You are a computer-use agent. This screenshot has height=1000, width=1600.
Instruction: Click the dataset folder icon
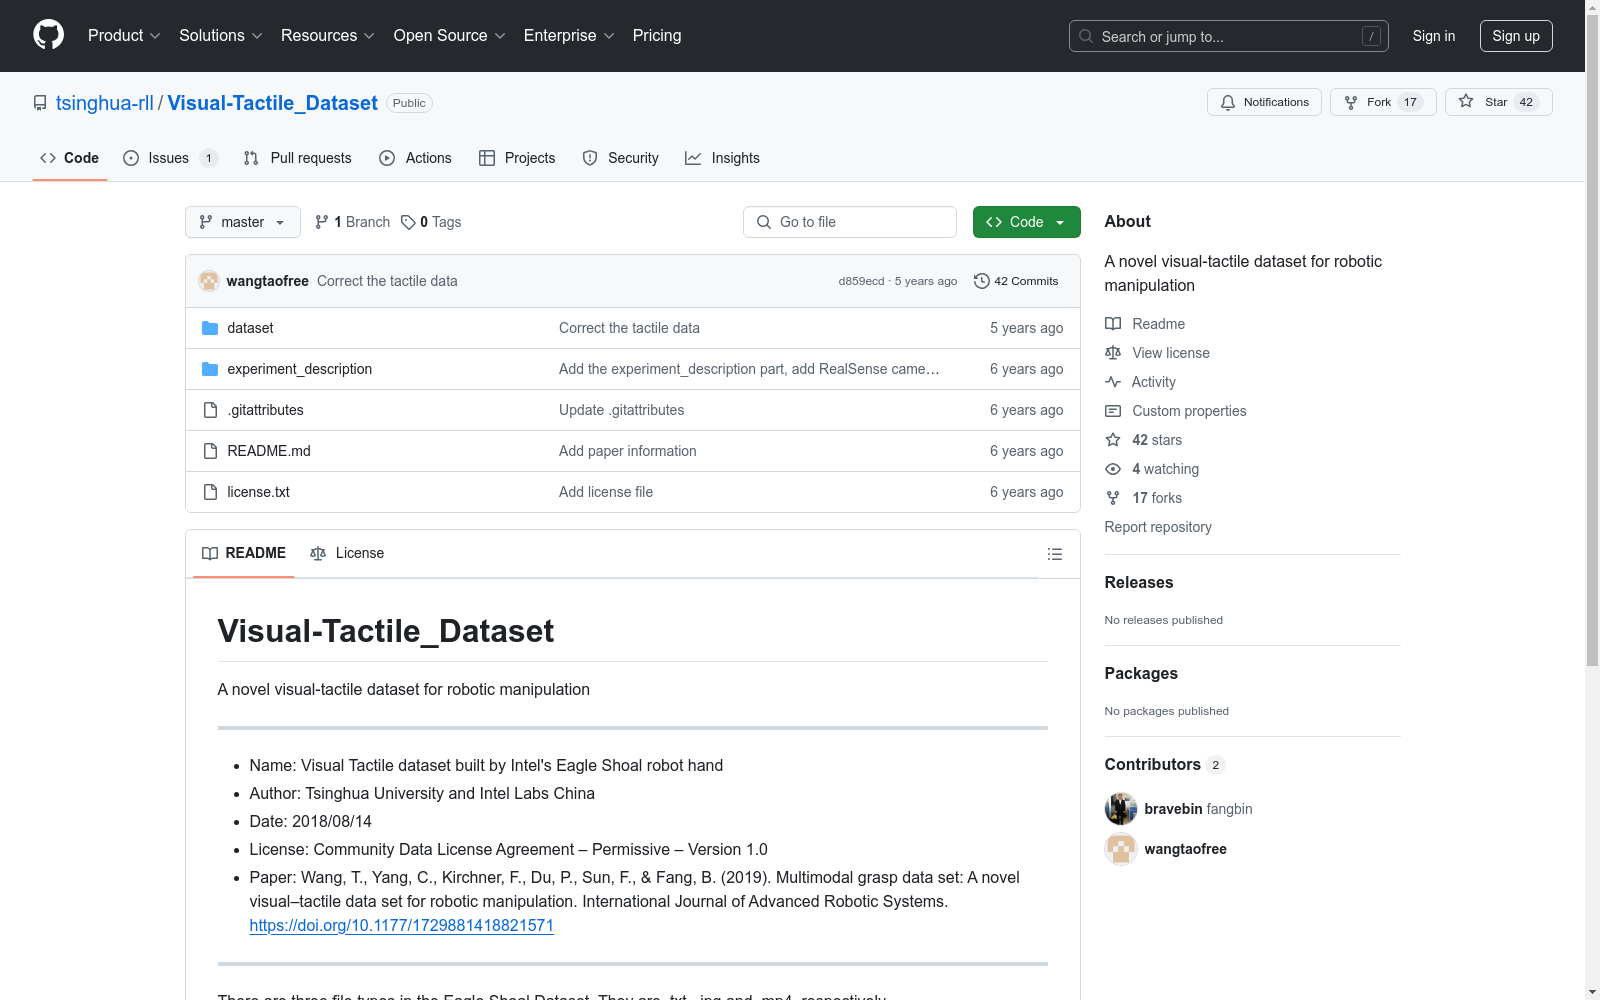click(x=210, y=328)
